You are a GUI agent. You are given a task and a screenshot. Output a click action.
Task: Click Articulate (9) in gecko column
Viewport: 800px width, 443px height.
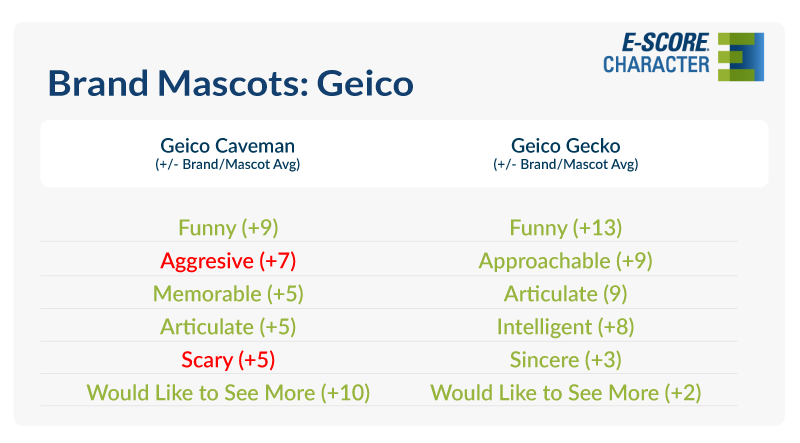point(565,294)
